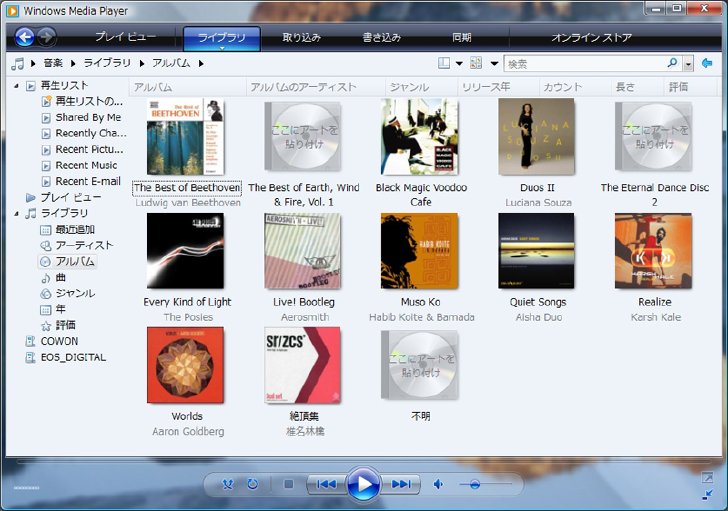
Task: Select the Duos II album cover
Action: point(536,136)
